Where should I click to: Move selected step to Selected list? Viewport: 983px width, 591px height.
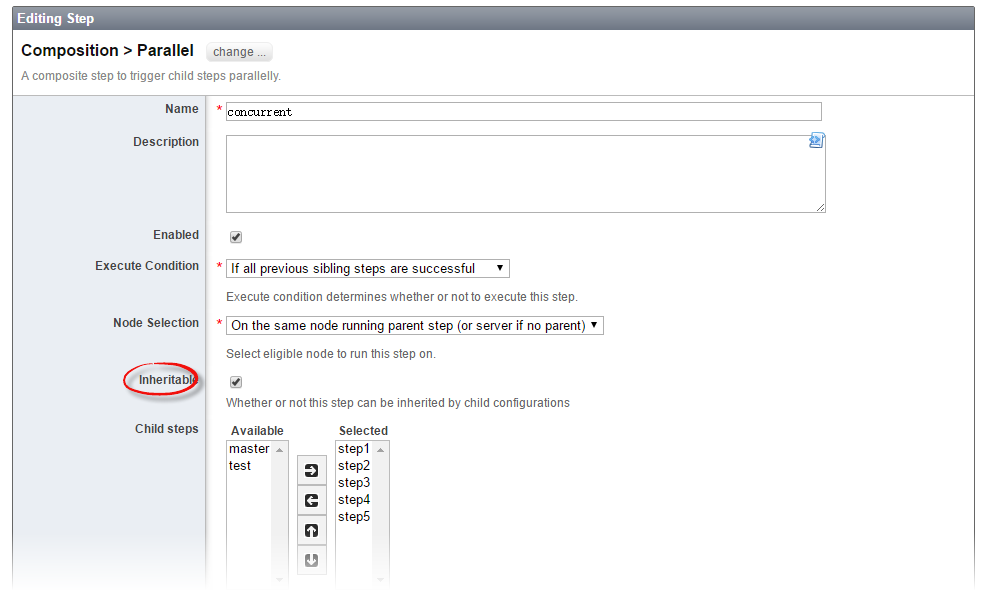click(x=312, y=470)
